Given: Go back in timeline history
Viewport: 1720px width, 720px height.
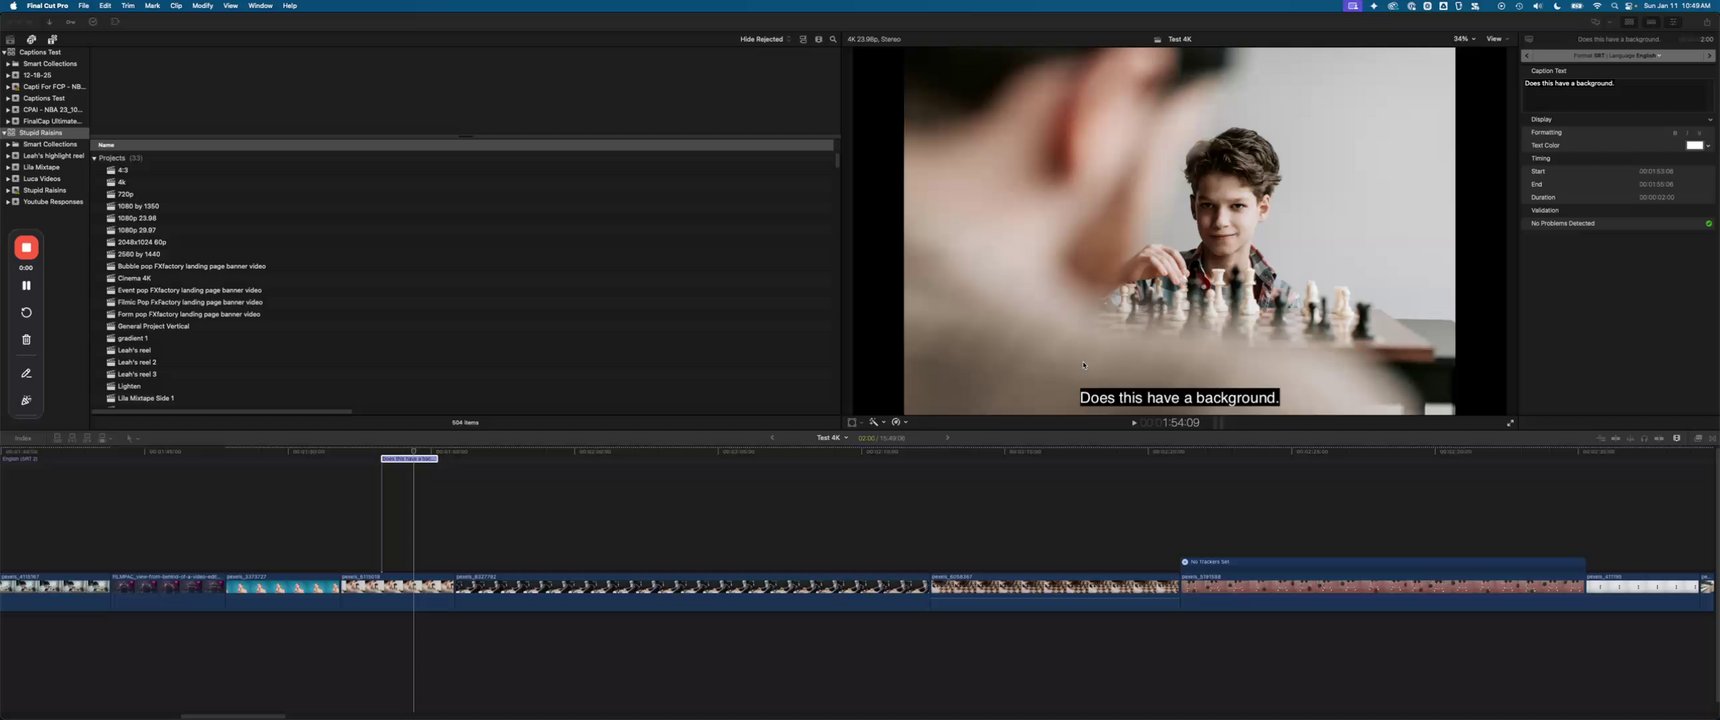Looking at the screenshot, I should pos(772,438).
